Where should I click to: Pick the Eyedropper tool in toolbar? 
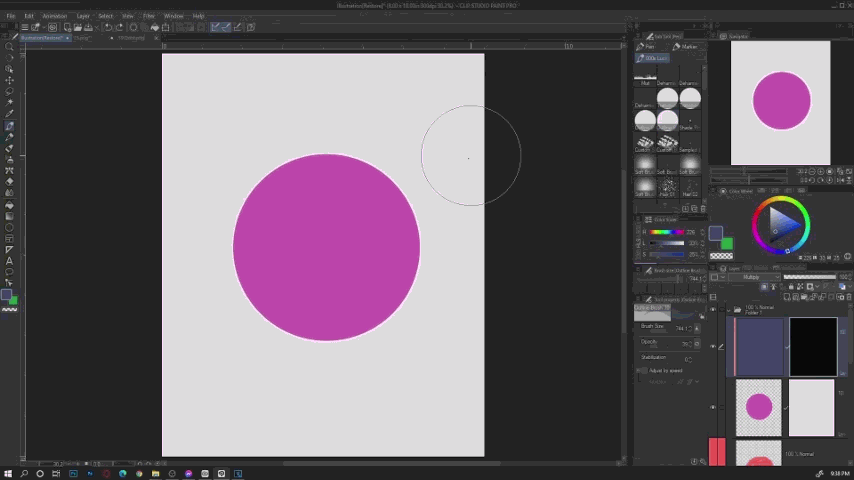[x=10, y=113]
